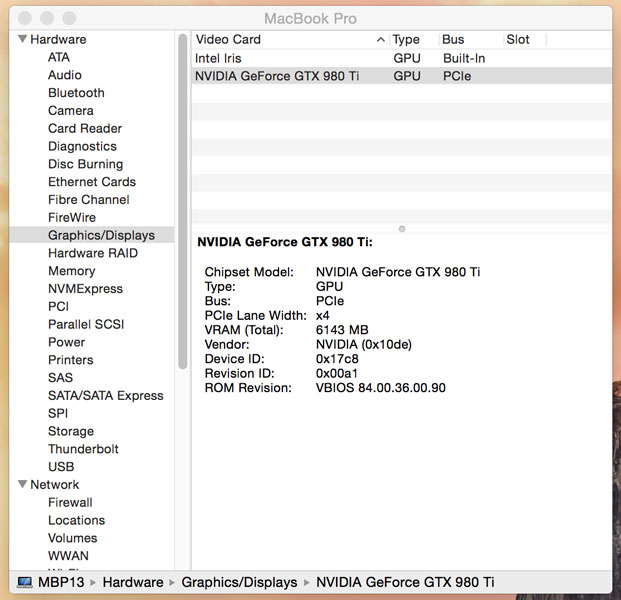This screenshot has height=600, width=621.
Task: Sort by Video Card column header
Action: point(228,39)
